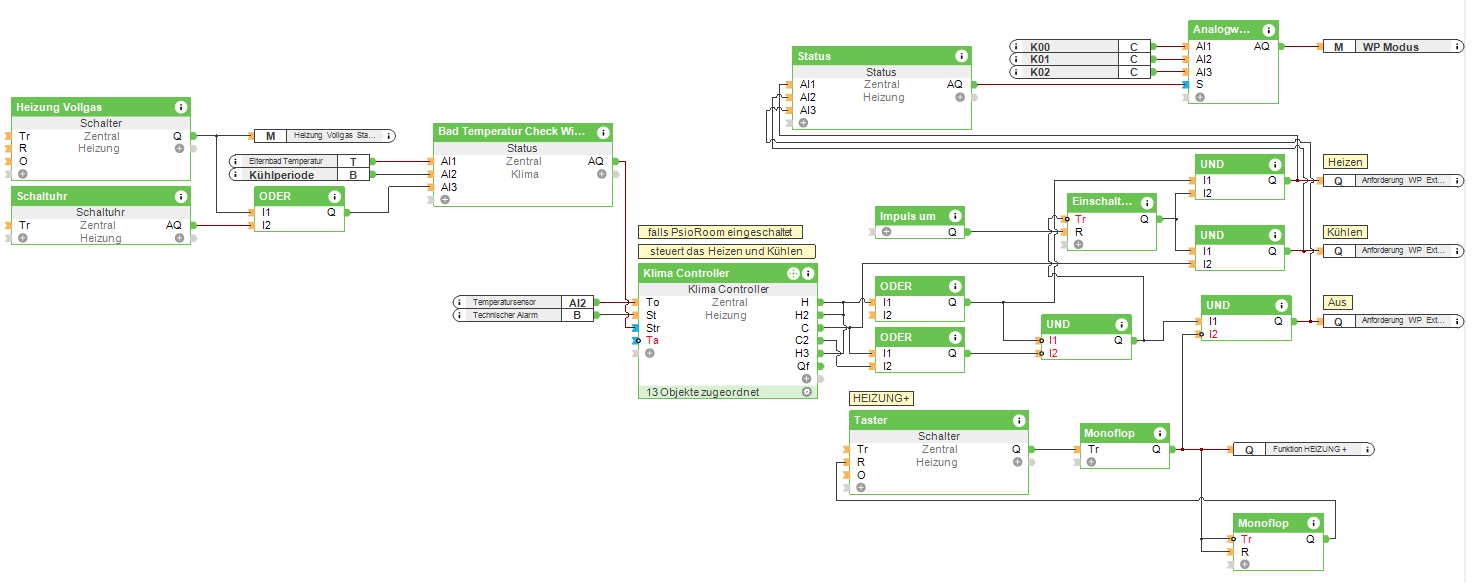Expand more outputs on Heizung Vollgas block

180,148
